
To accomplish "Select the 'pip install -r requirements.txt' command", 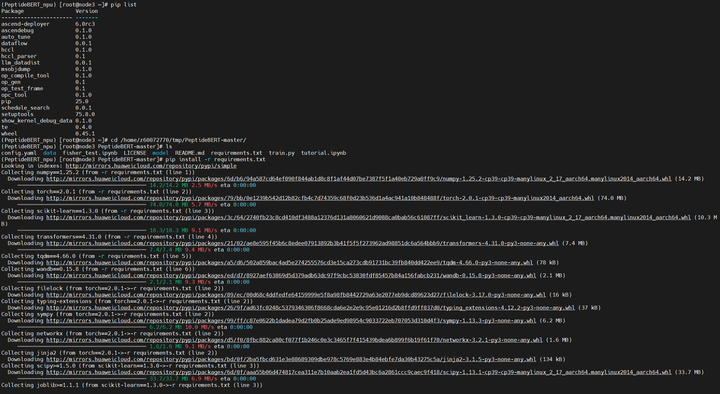I will (216, 159).
